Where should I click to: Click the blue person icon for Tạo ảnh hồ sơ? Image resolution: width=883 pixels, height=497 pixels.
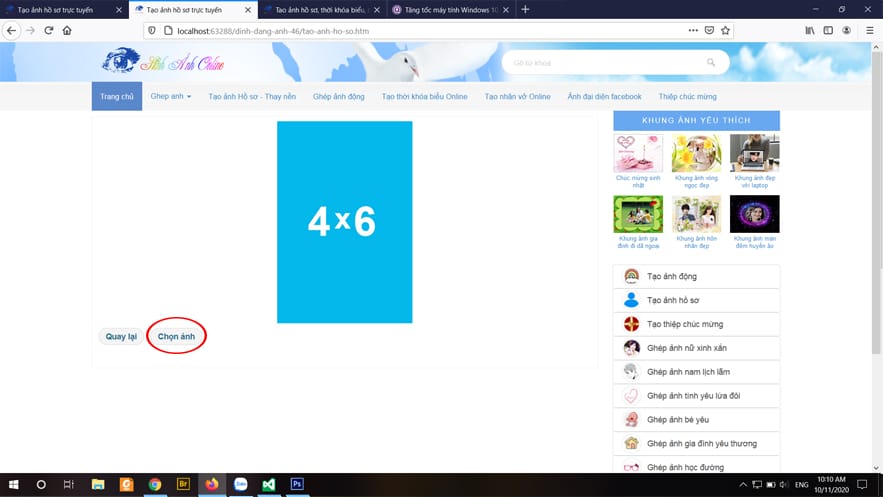click(631, 300)
